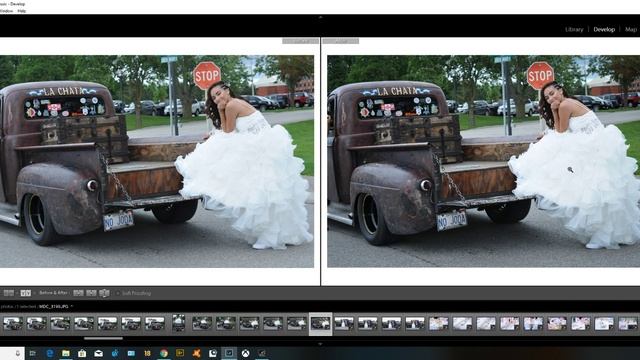
Task: Open the Mail app from the taskbar
Action: coord(98,353)
